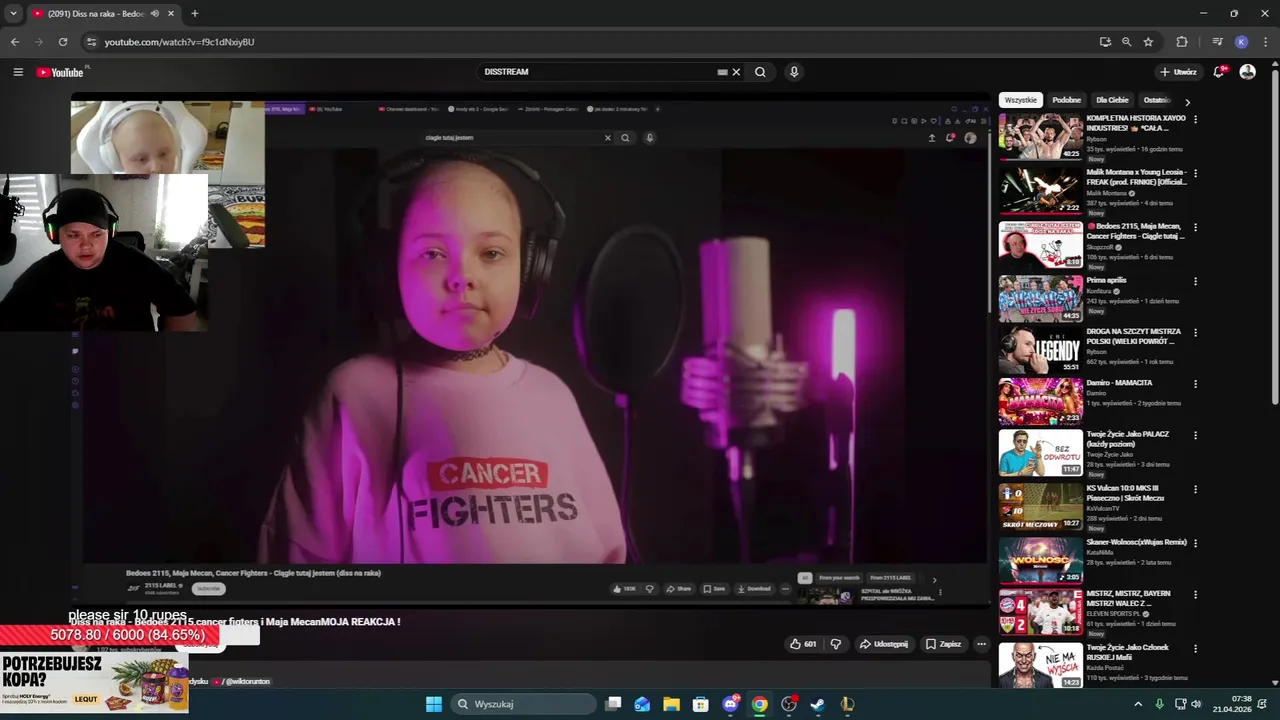The height and width of the screenshot is (720, 1280).
Task: Open LEGENDY thumbnail by Rybson
Action: pyautogui.click(x=1040, y=350)
